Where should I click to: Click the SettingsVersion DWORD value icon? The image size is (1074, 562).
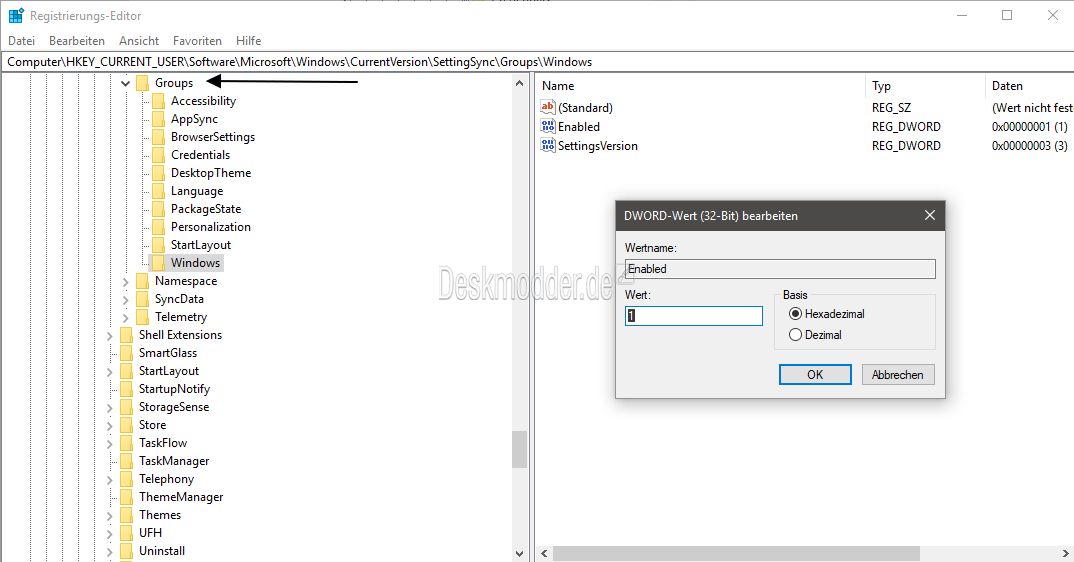[x=547, y=146]
